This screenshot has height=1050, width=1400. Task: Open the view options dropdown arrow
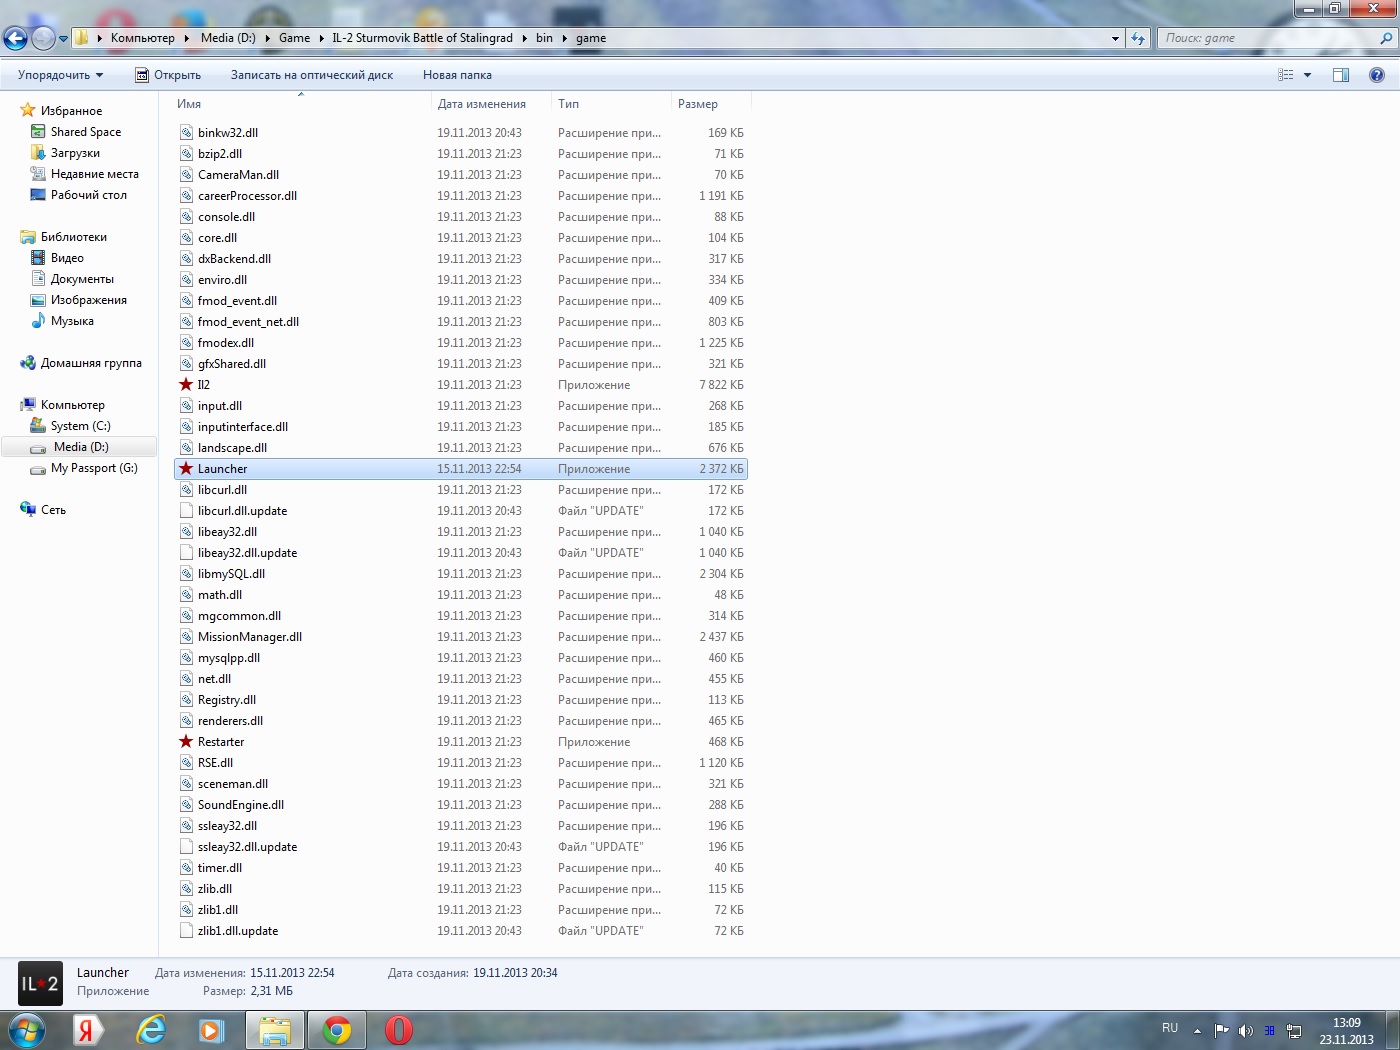[x=1307, y=75]
